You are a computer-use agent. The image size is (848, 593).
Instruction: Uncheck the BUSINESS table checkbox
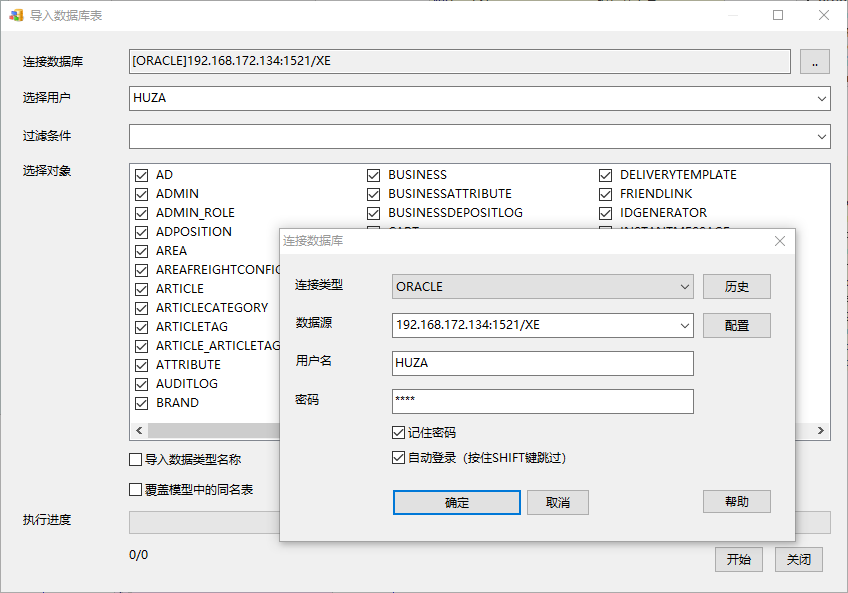373,175
